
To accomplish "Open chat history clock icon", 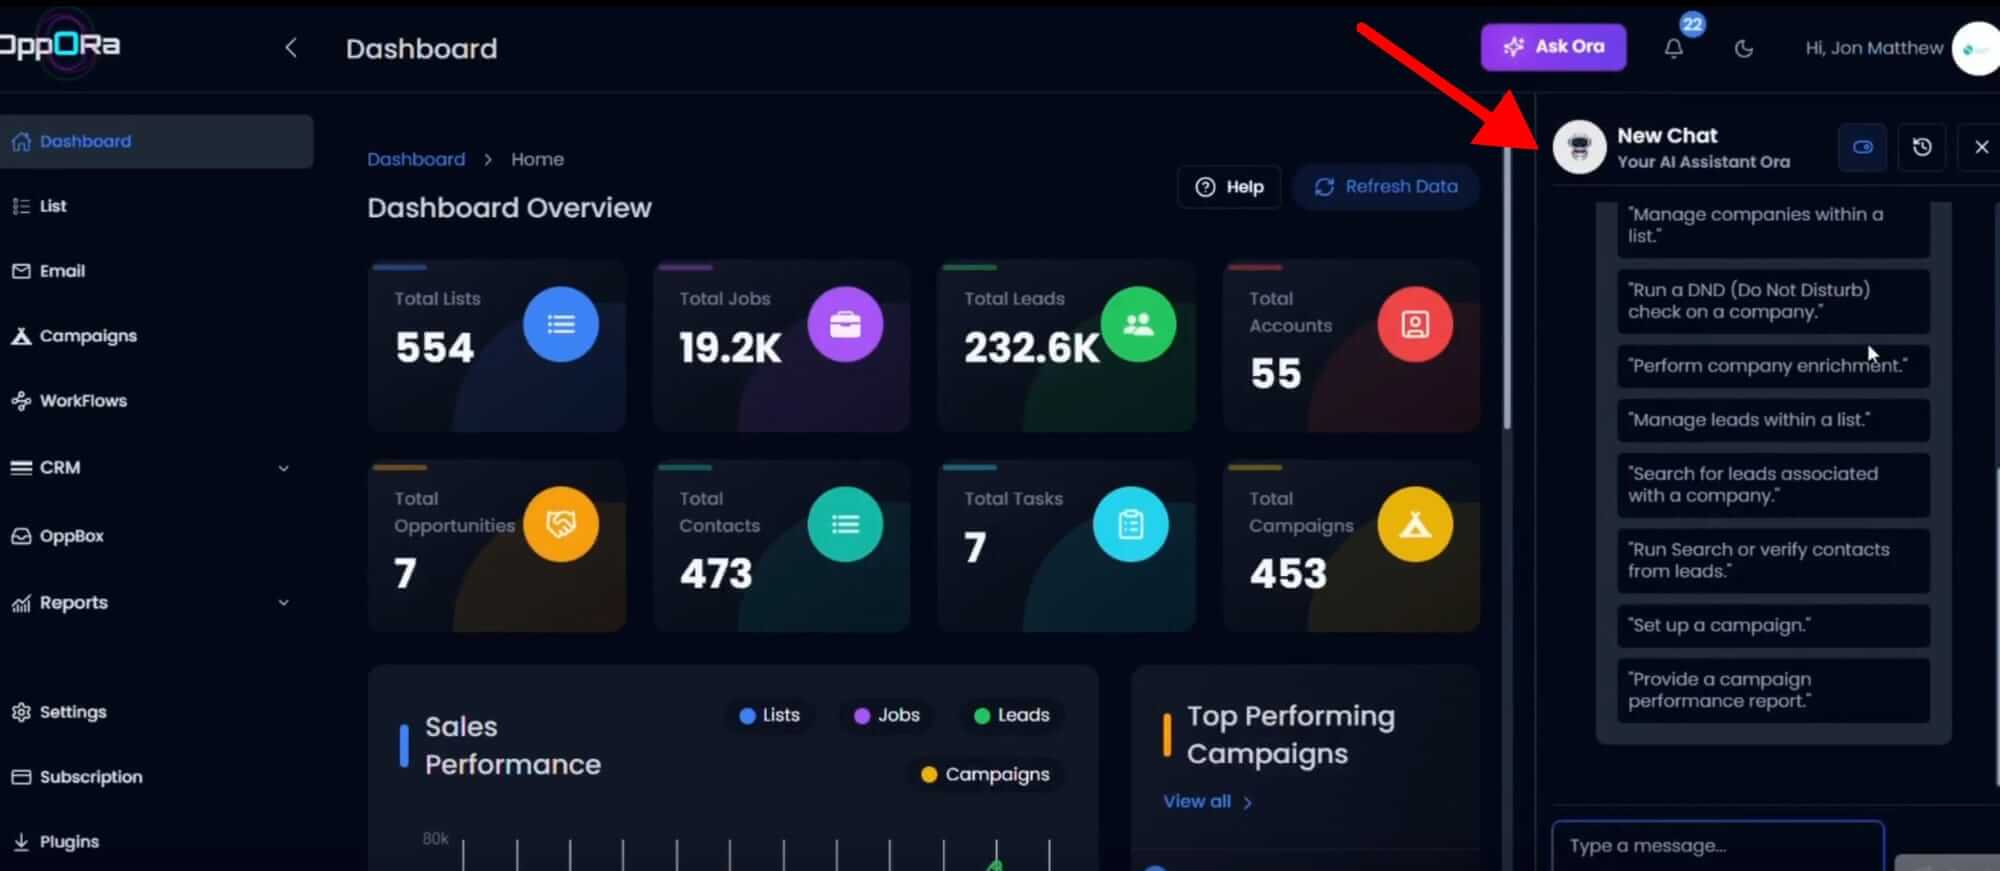I will [1921, 147].
